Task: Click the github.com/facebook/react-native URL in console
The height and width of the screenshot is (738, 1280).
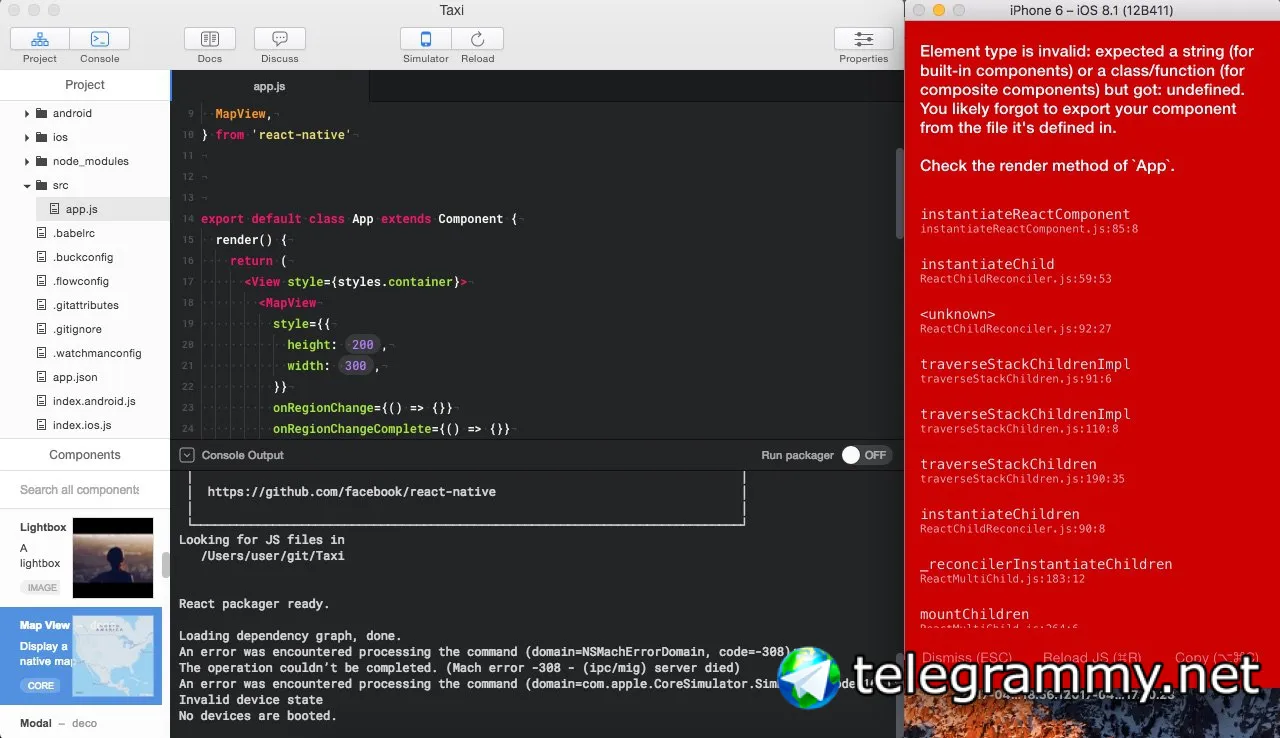Action: 351,492
